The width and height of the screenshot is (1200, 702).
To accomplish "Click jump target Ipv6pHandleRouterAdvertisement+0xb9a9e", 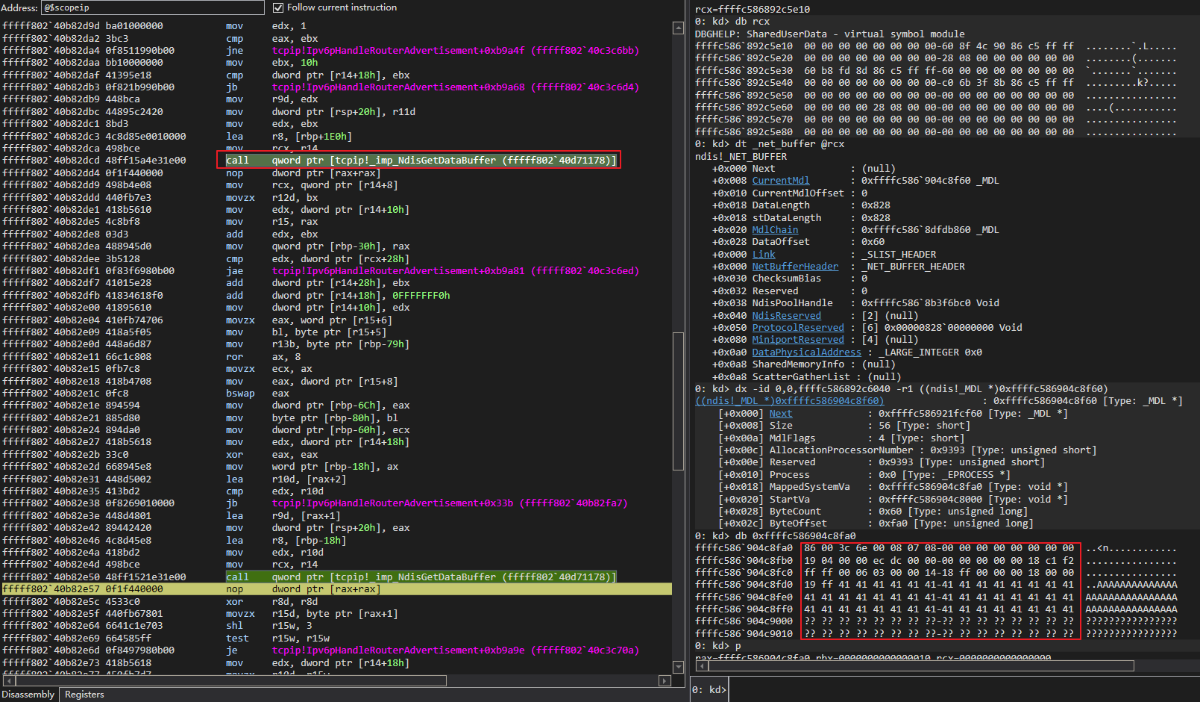I will (455, 650).
